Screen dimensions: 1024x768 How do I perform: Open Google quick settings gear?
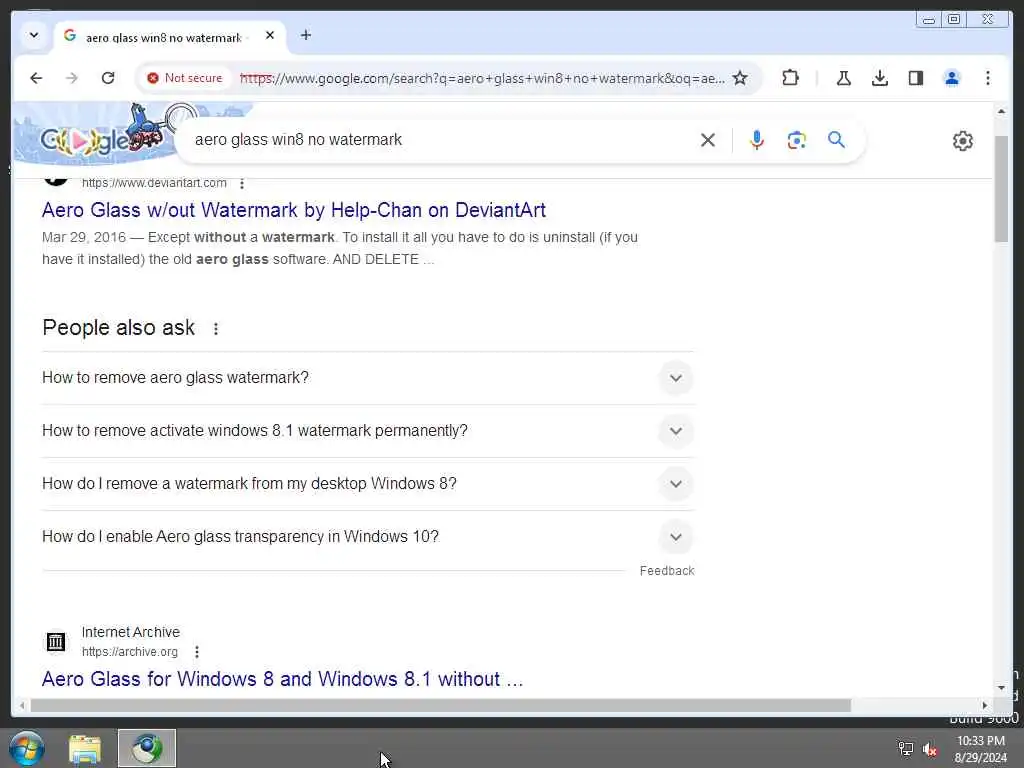pos(963,140)
